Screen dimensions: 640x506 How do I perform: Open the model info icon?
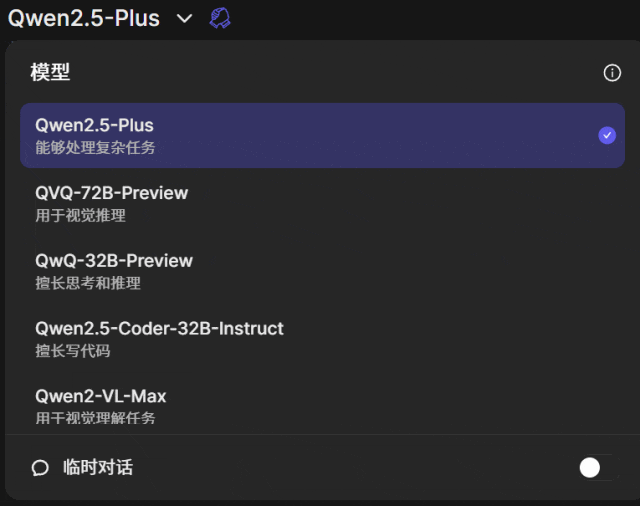[x=612, y=73]
